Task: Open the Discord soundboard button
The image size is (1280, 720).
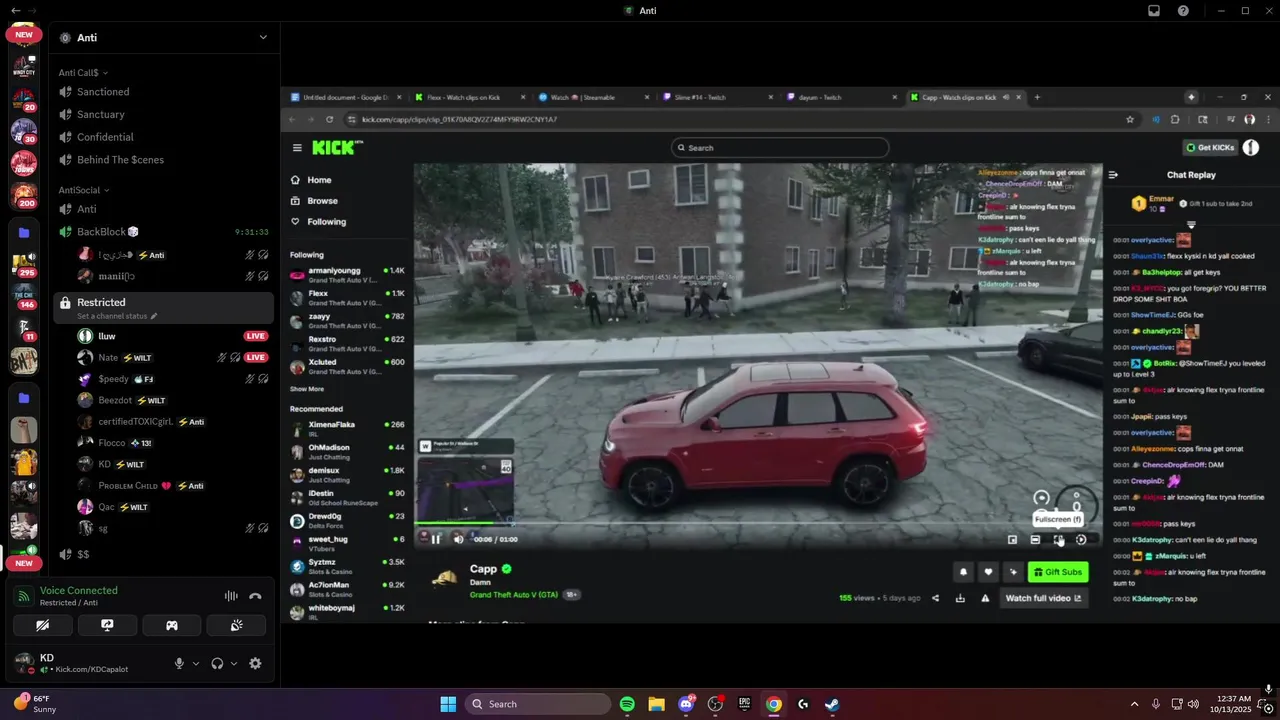Action: coord(236,626)
